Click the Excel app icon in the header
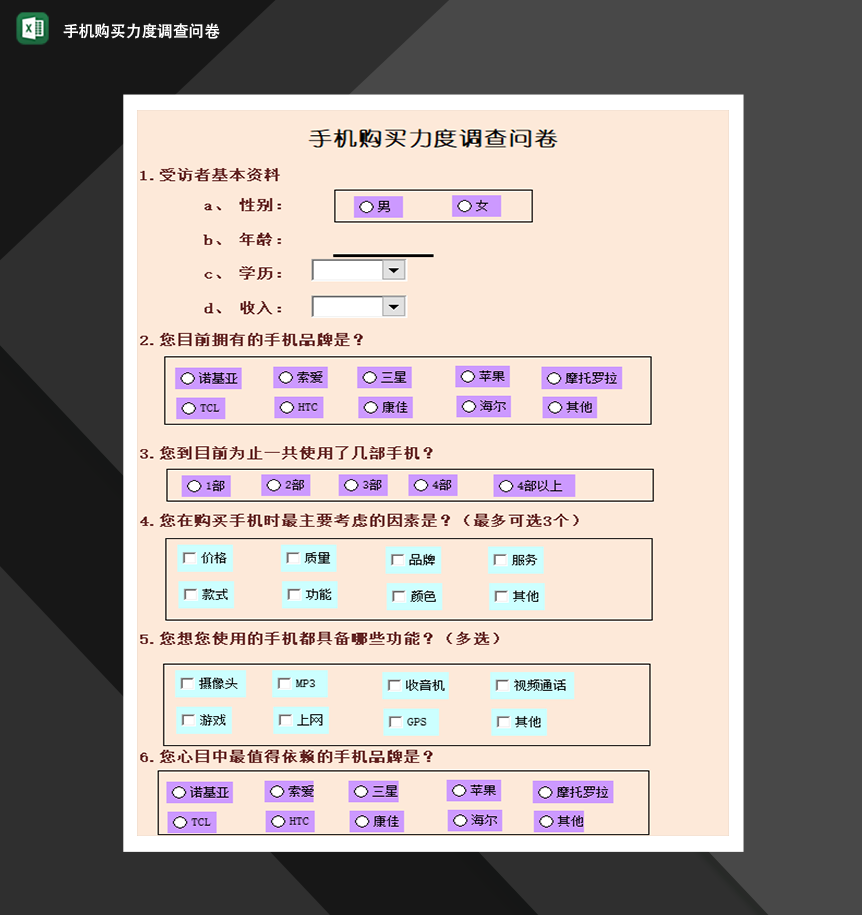862x915 pixels. coord(31,31)
